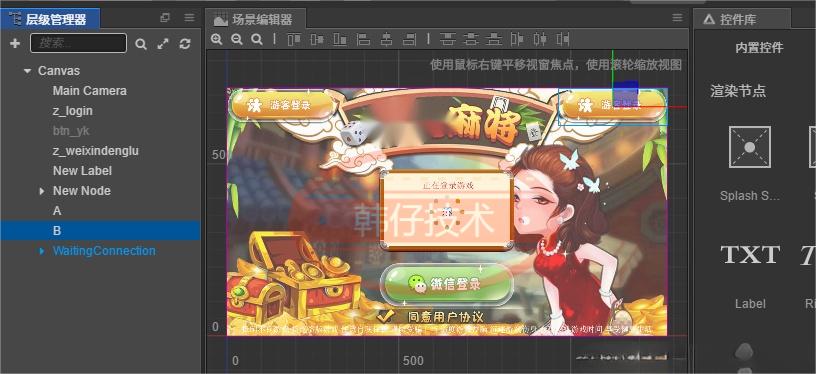The height and width of the screenshot is (374, 816).
Task: Toggle expand-all in hierarchy panel
Action: tap(163, 44)
